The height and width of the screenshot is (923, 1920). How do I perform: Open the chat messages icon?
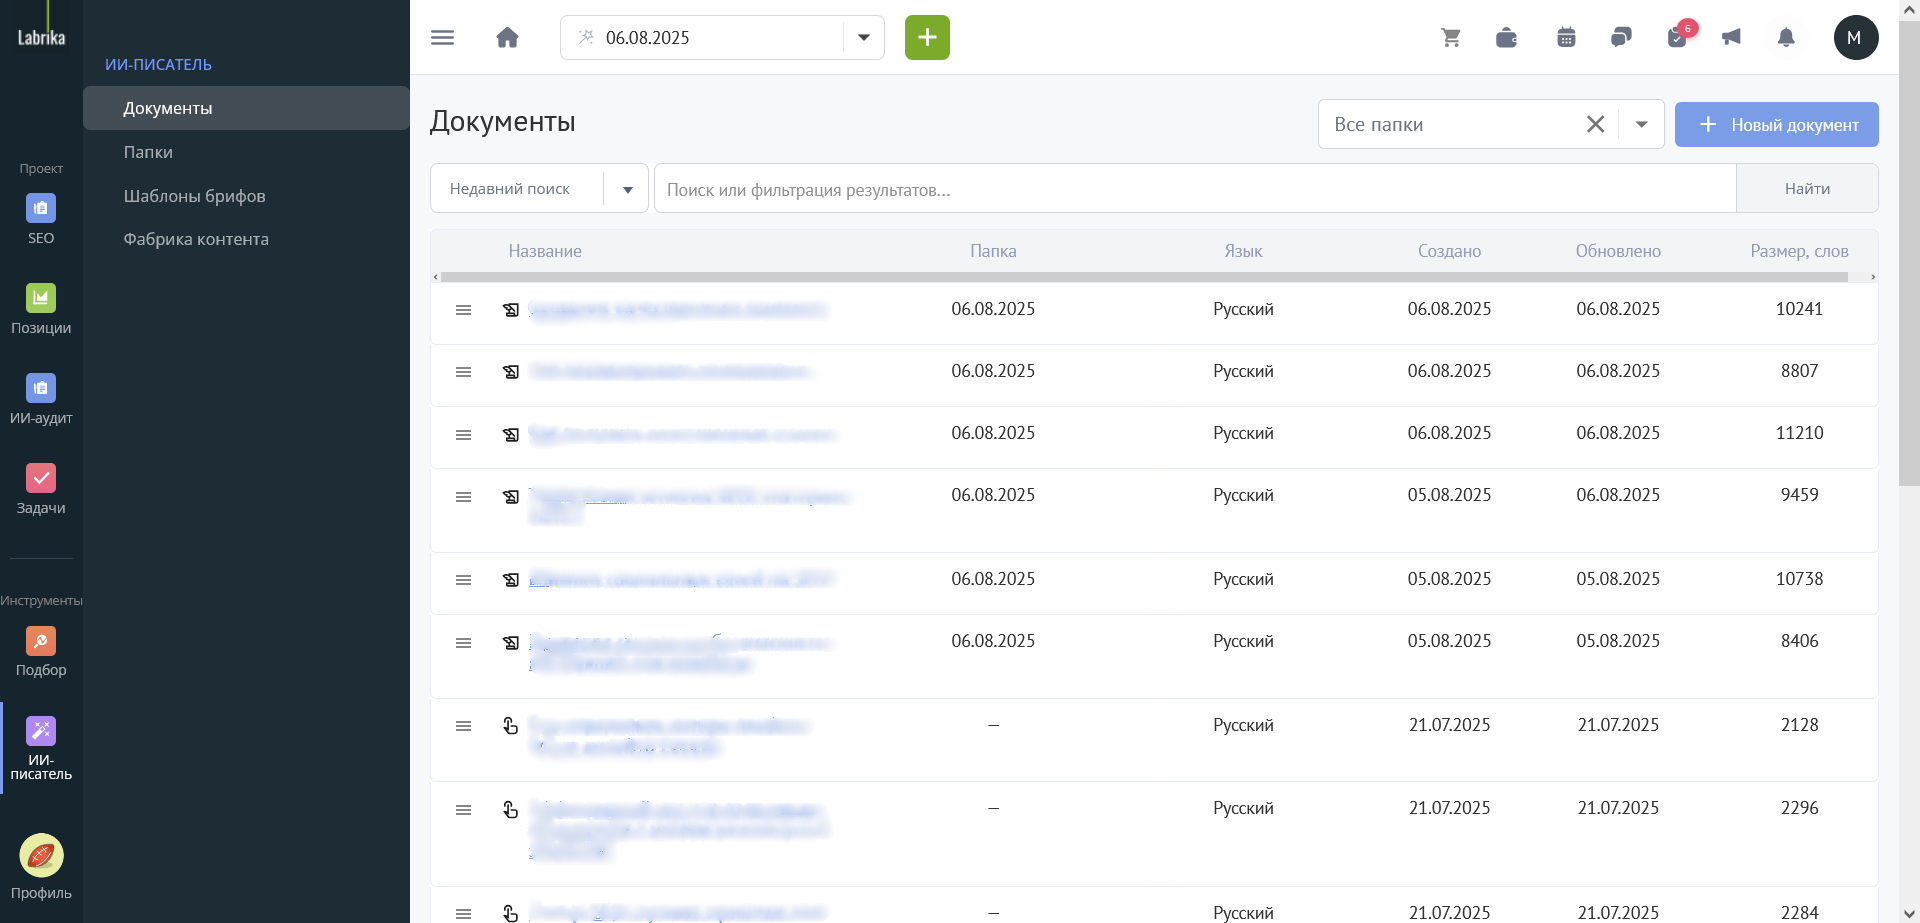coord(1621,38)
